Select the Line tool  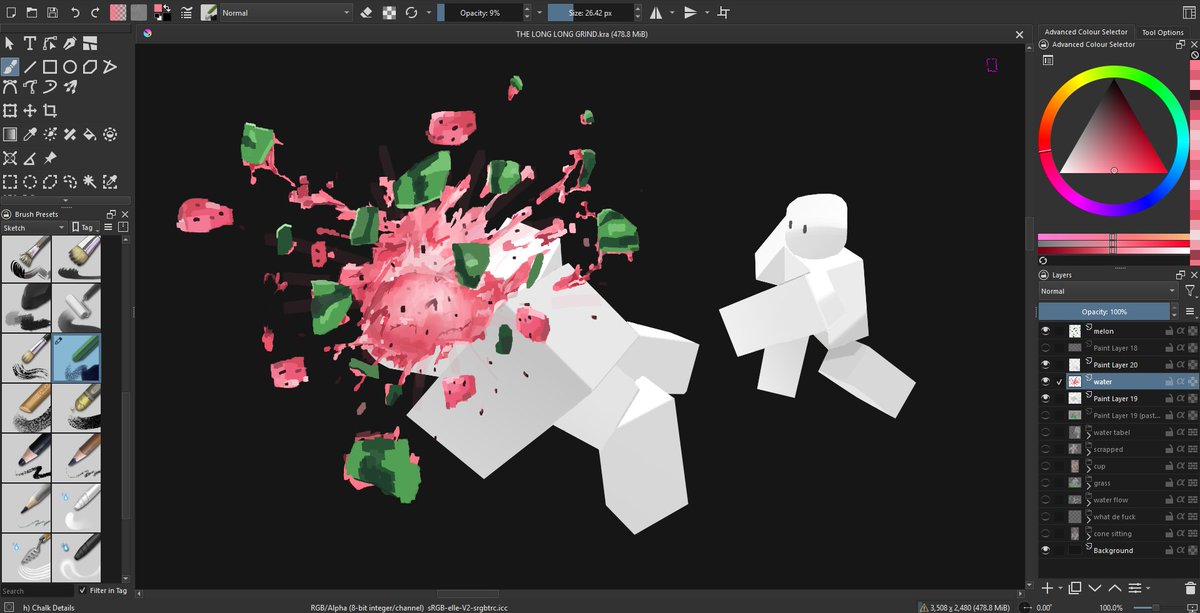coord(30,67)
